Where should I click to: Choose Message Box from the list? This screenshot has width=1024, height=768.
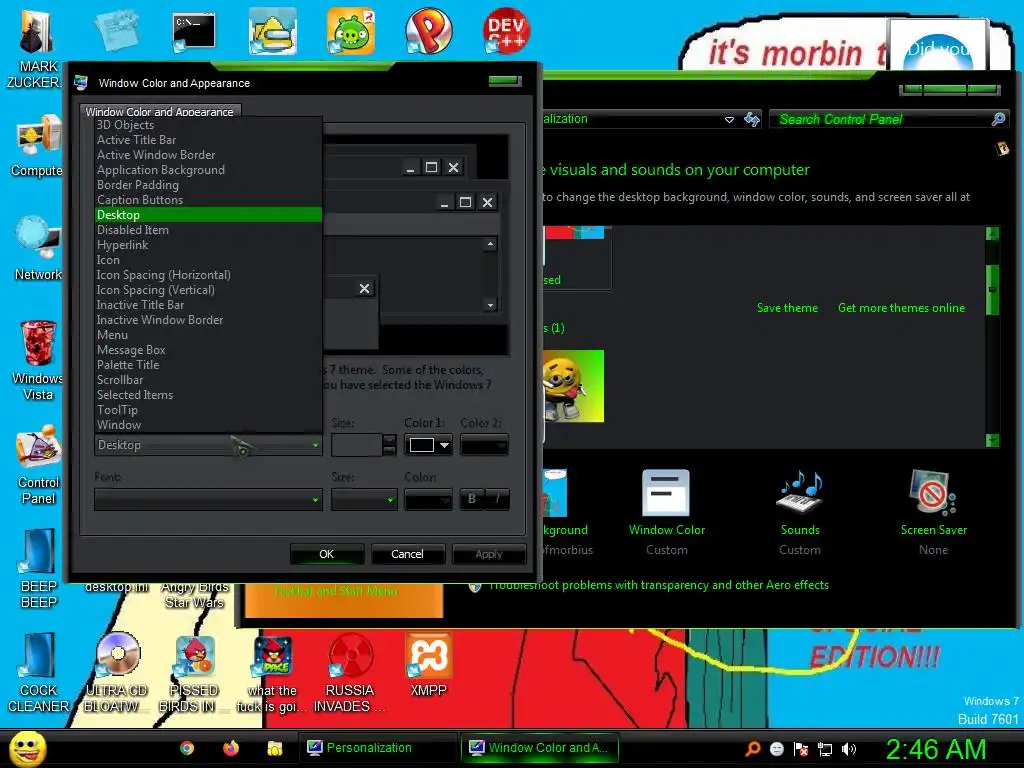208,350
